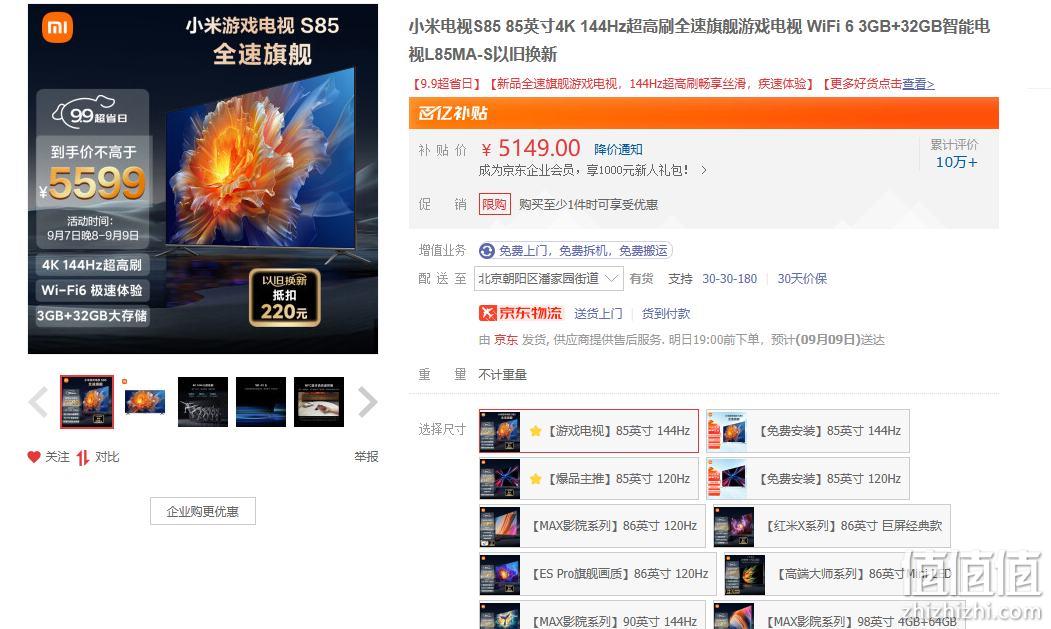Image resolution: width=1051 pixels, height=629 pixels.
Task: Click the ¥5149.00 subsidy price
Action: [531, 148]
